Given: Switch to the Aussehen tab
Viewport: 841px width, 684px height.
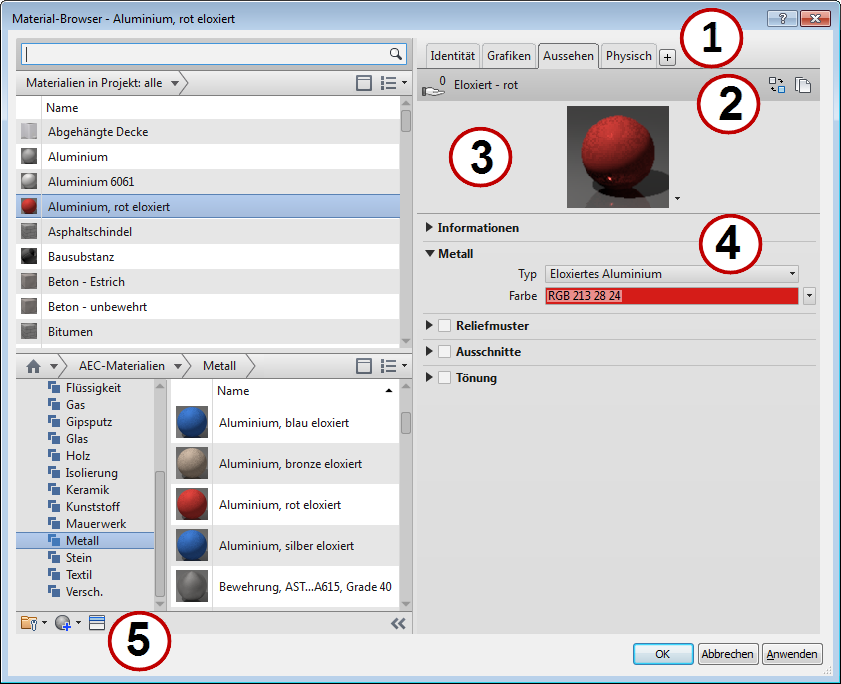Looking at the screenshot, I should pos(569,56).
